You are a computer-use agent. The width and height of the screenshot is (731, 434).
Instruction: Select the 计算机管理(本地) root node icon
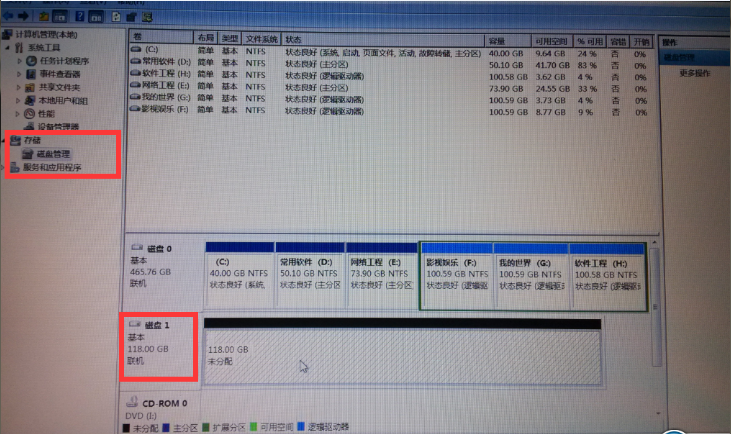click(7, 34)
